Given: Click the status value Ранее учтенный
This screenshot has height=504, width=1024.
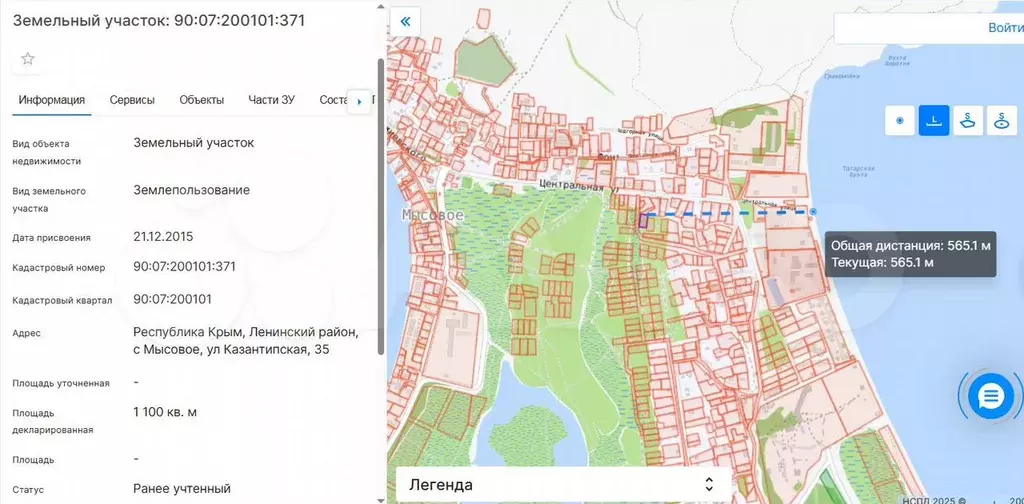Looking at the screenshot, I should point(182,488).
